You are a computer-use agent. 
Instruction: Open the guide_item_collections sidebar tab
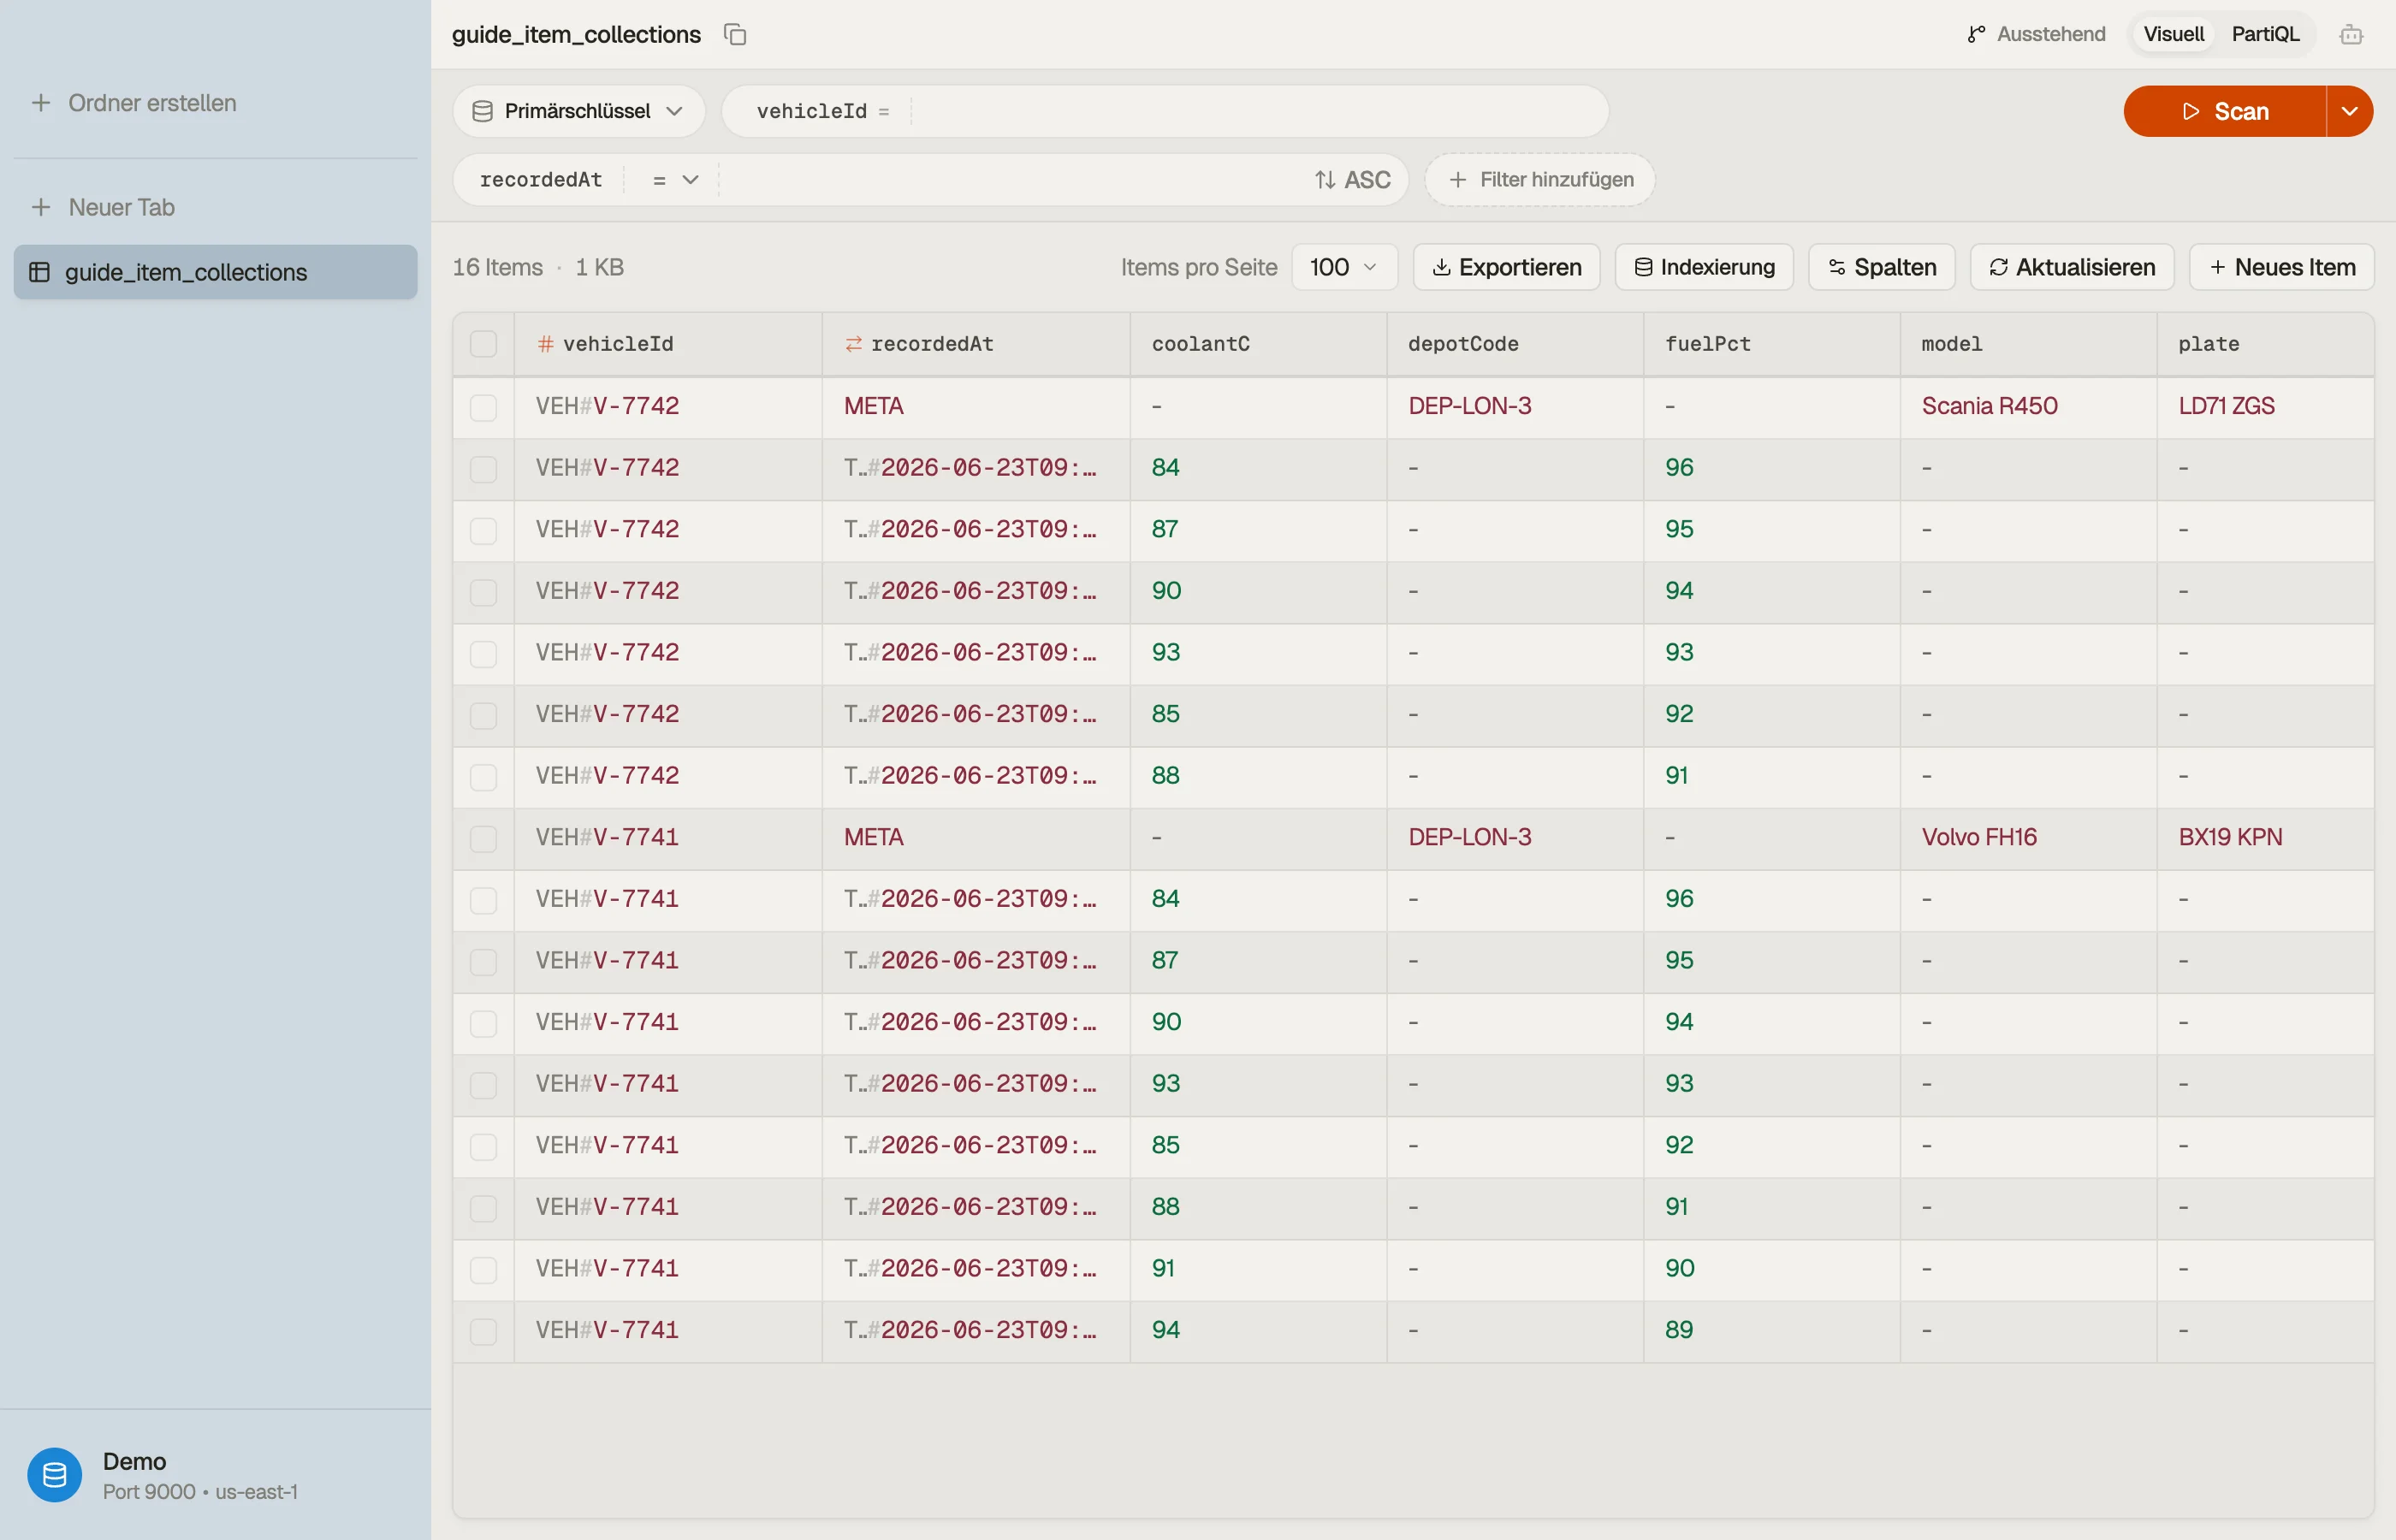(215, 272)
